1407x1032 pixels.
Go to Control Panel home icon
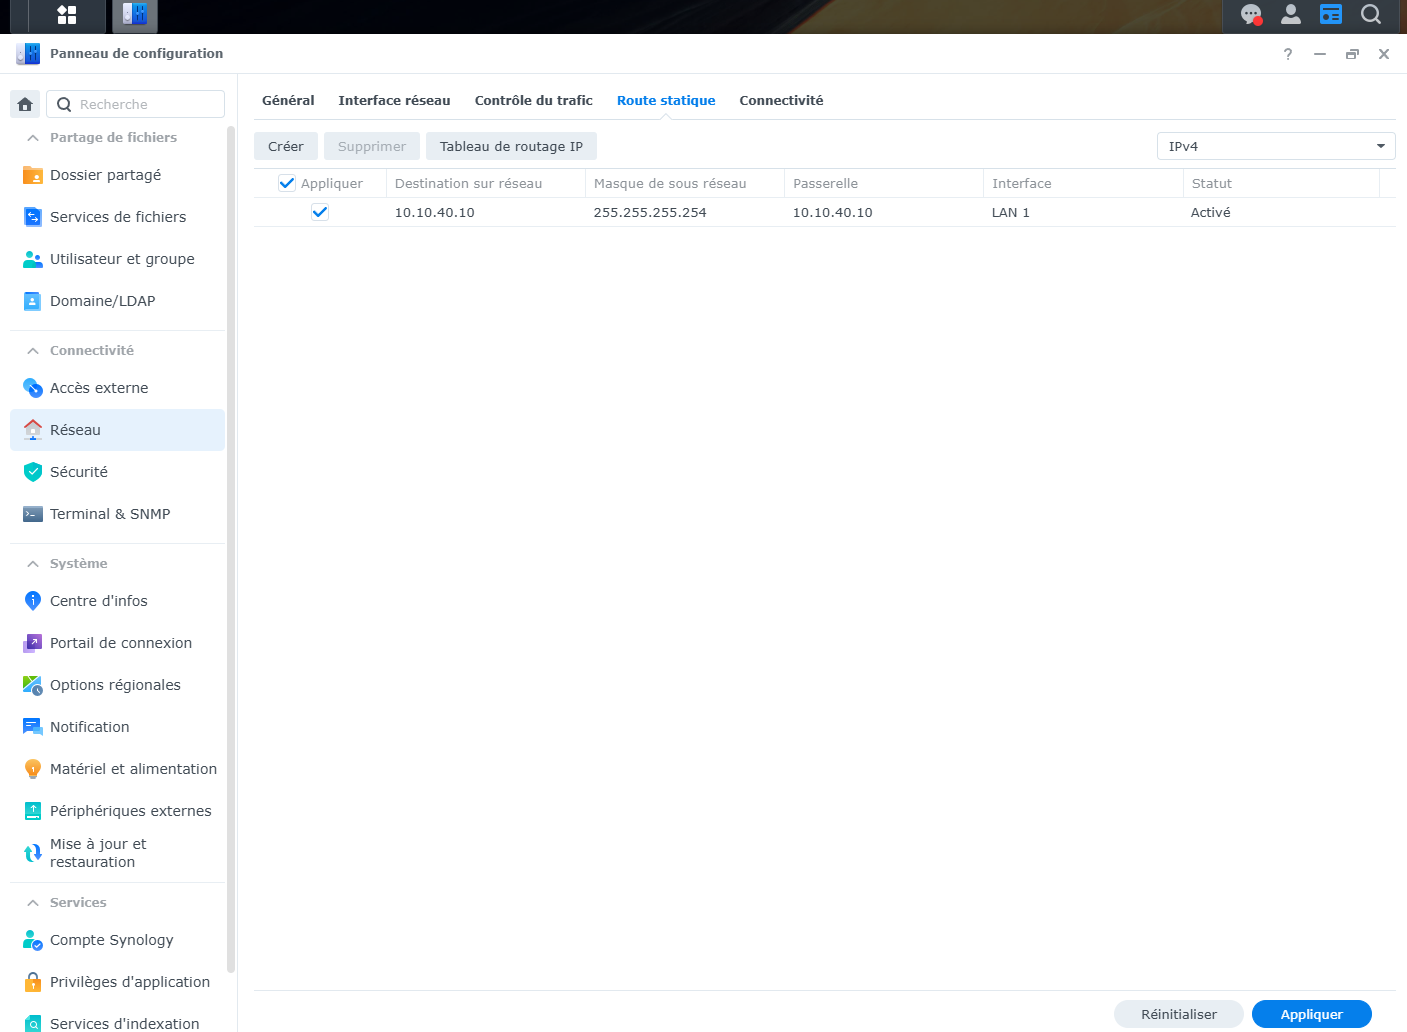[x=25, y=104]
